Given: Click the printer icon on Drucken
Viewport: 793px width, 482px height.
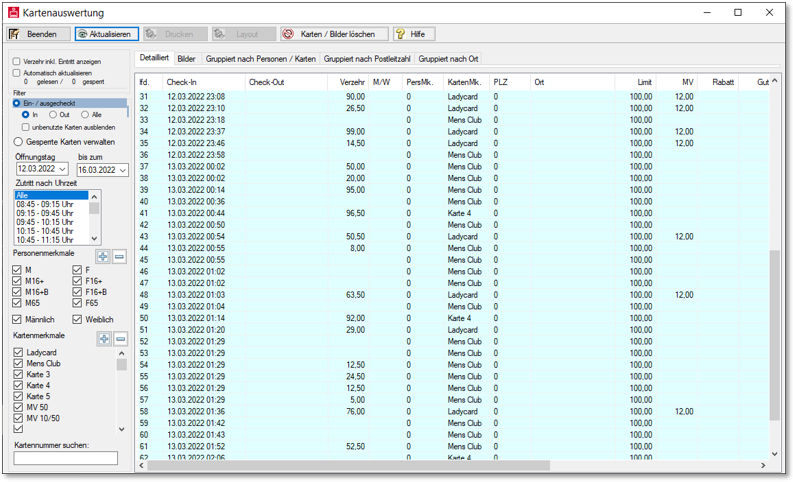Looking at the screenshot, I should point(151,34).
